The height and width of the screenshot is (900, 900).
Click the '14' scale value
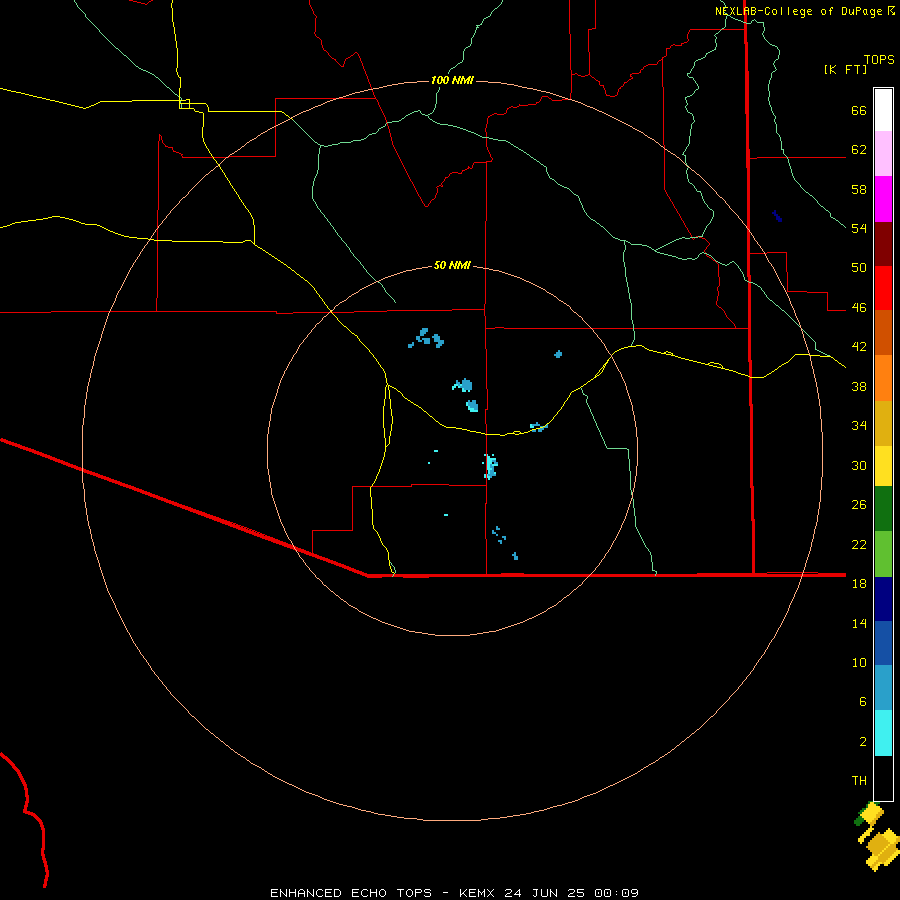[859, 623]
